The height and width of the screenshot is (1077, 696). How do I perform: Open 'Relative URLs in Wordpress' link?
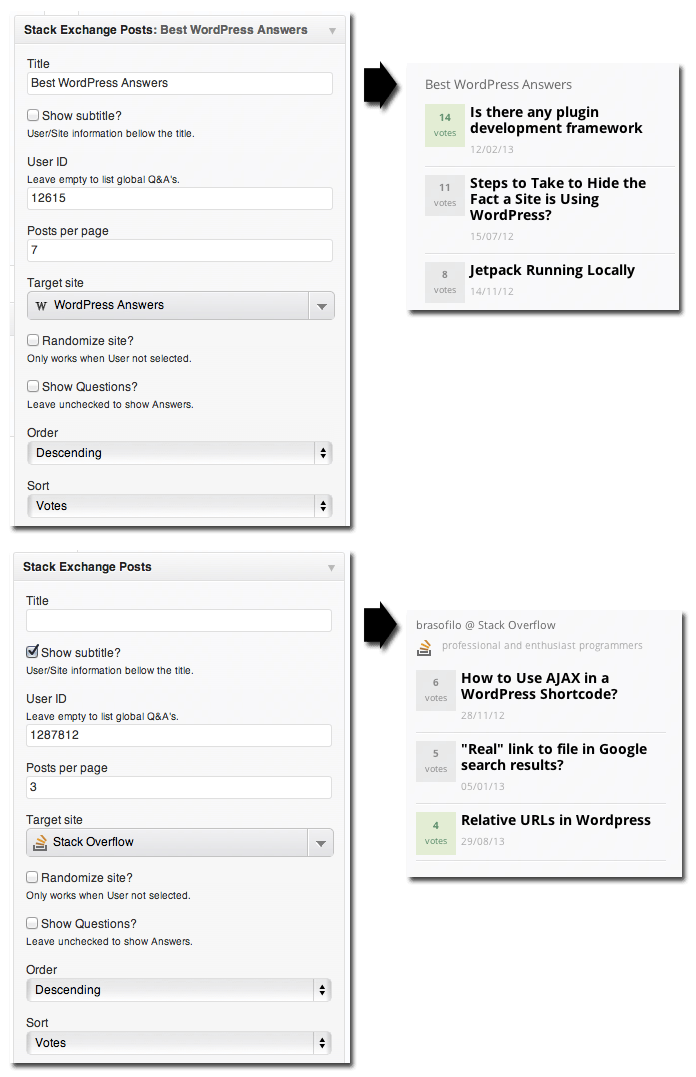tap(555, 820)
